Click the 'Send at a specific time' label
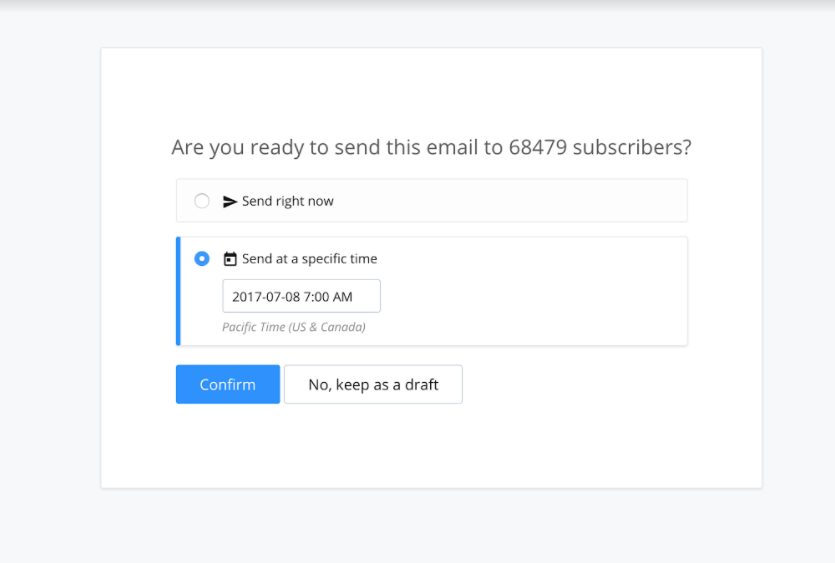This screenshot has width=835, height=563. [309, 258]
